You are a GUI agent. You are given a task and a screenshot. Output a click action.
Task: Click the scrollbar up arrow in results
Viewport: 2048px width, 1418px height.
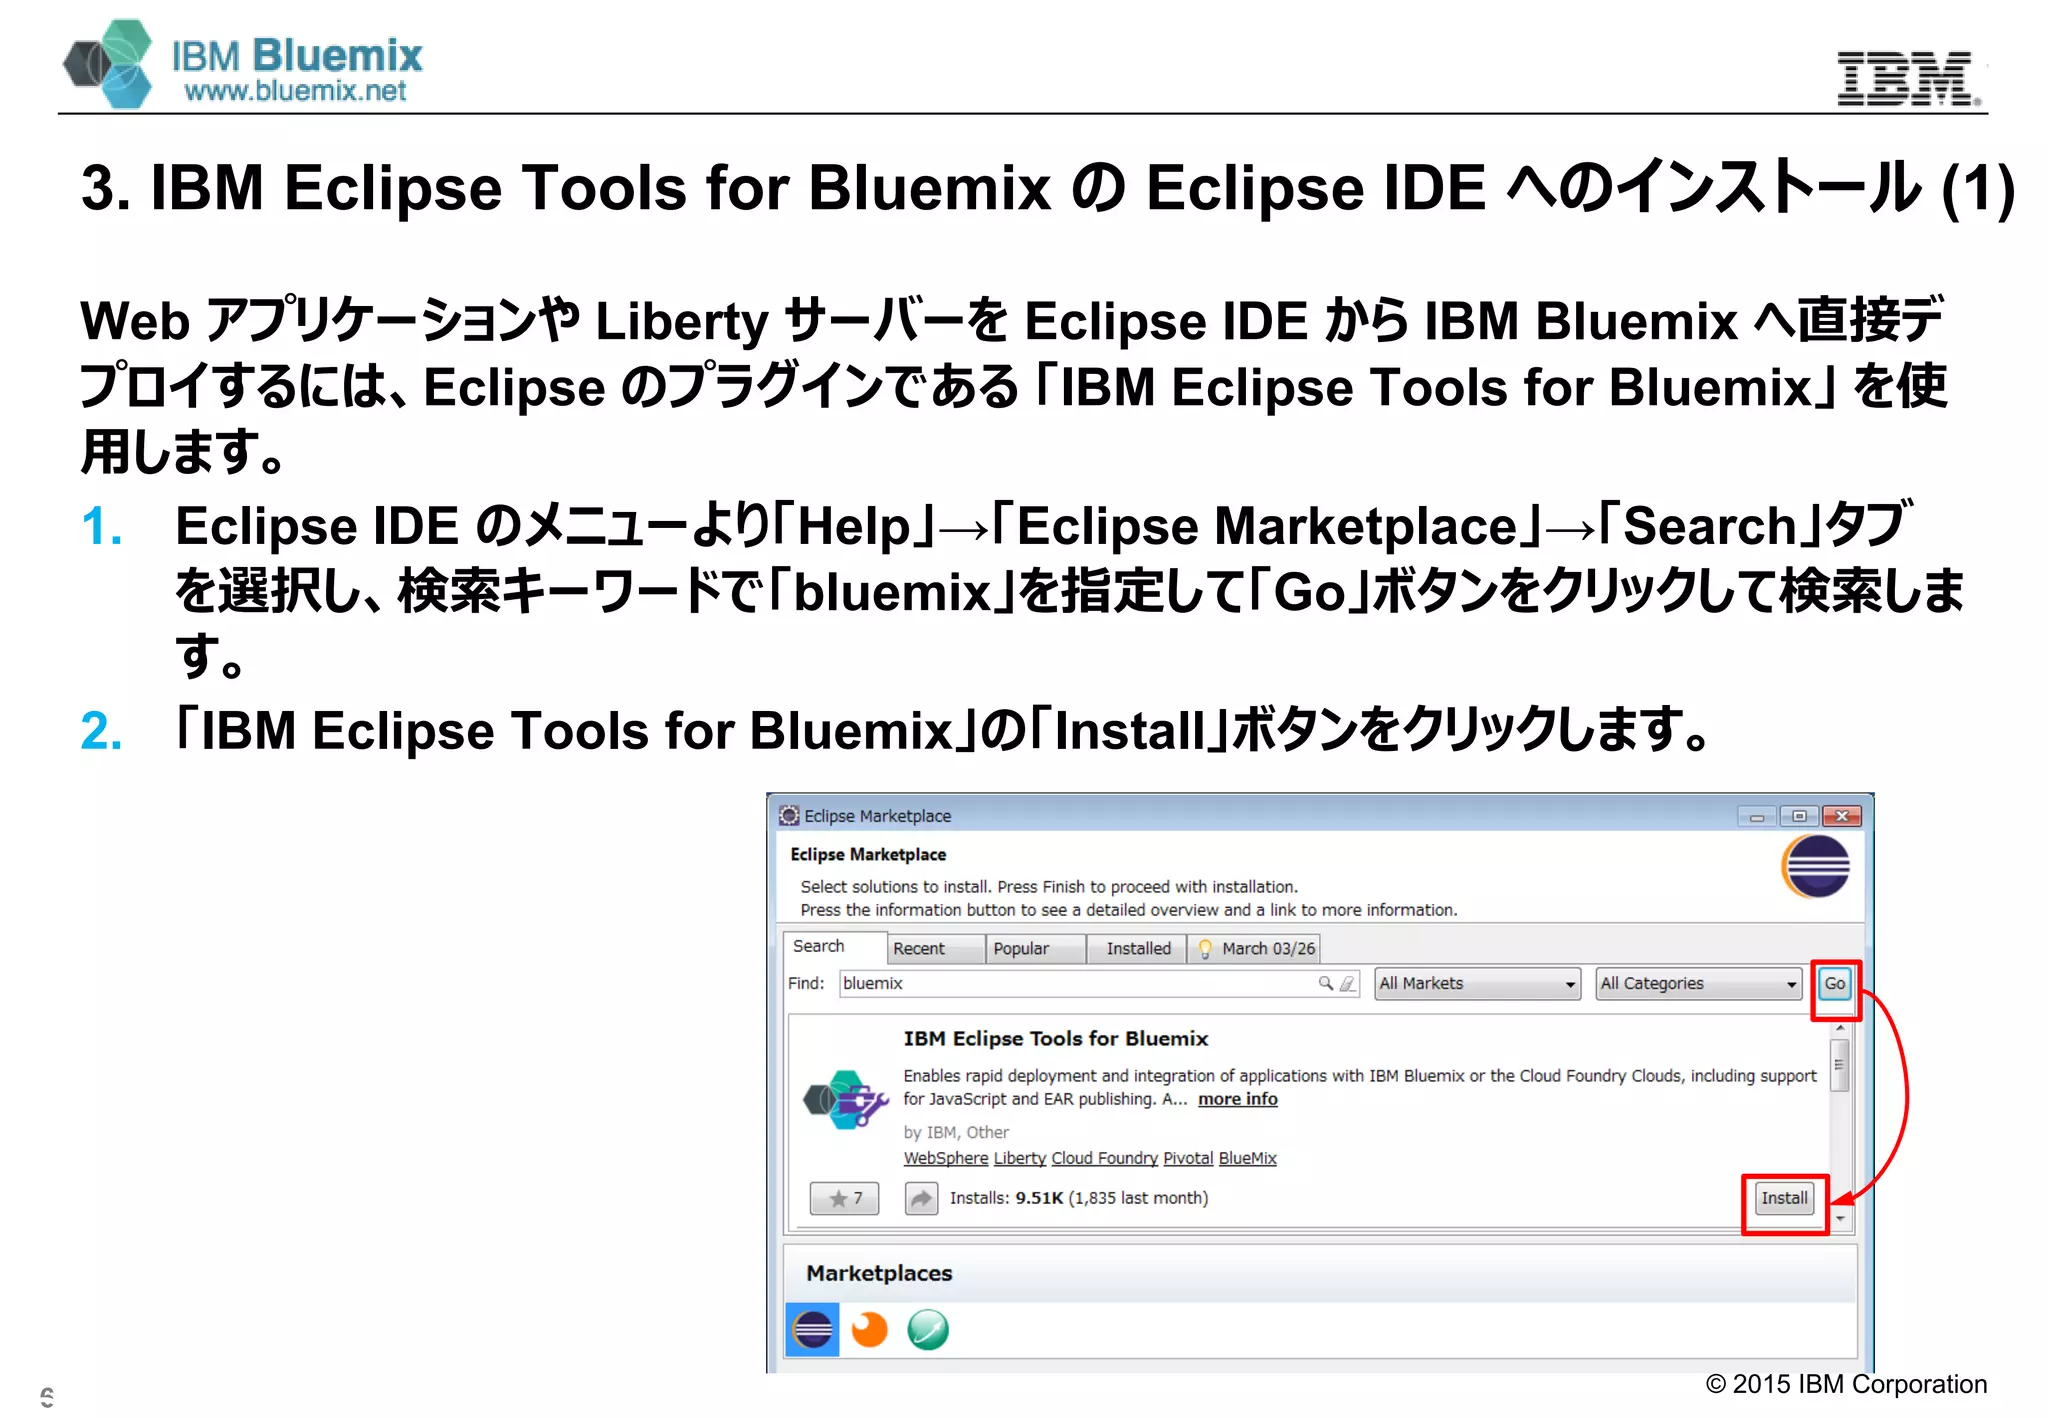click(1839, 1028)
